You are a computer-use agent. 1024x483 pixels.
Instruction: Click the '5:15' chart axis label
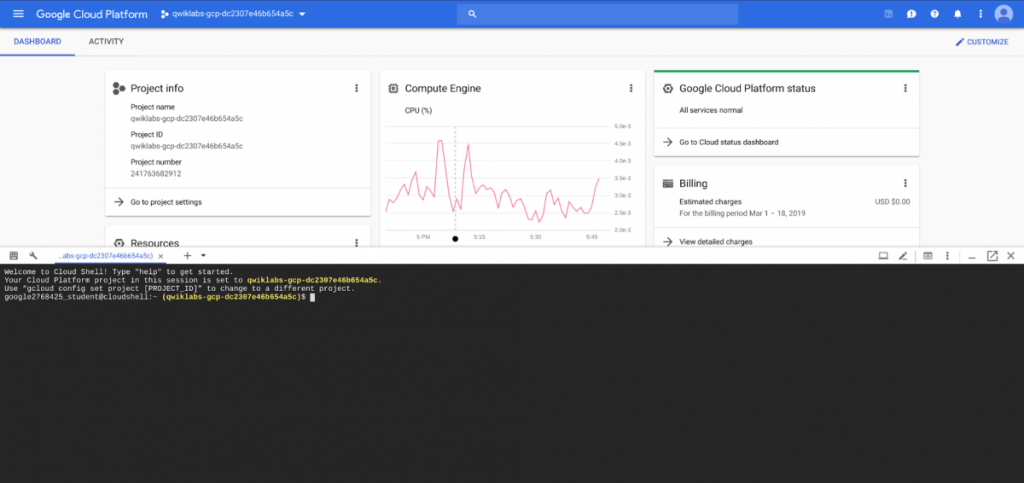click(x=479, y=237)
